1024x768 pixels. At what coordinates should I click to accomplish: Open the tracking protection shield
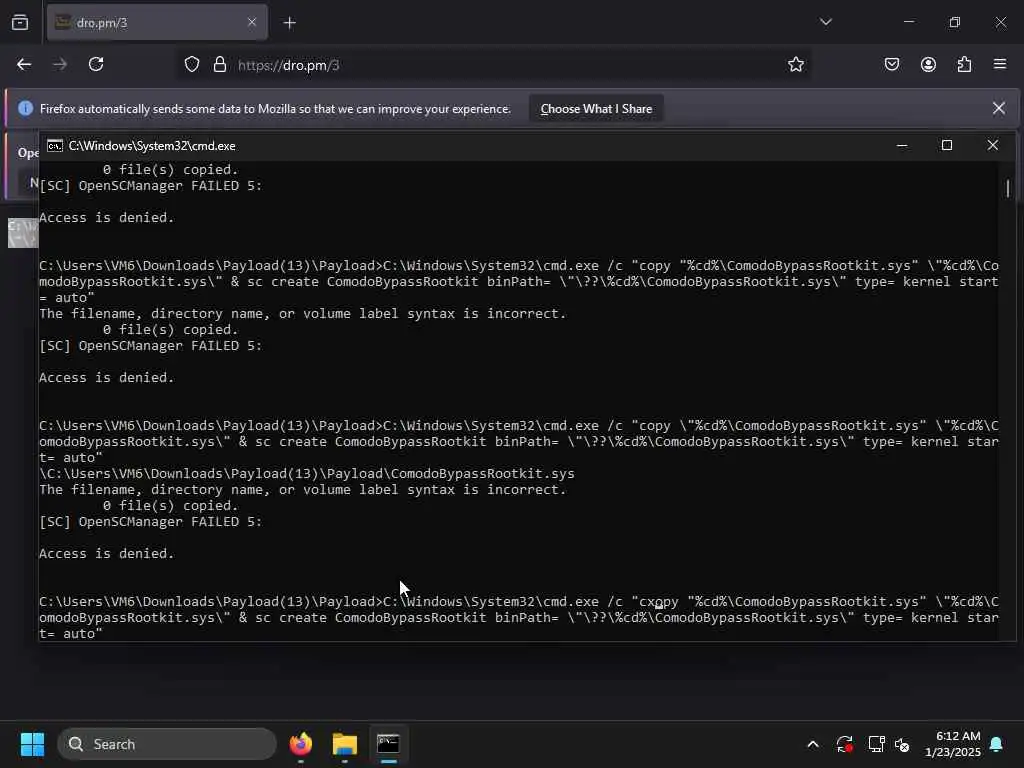pyautogui.click(x=191, y=65)
